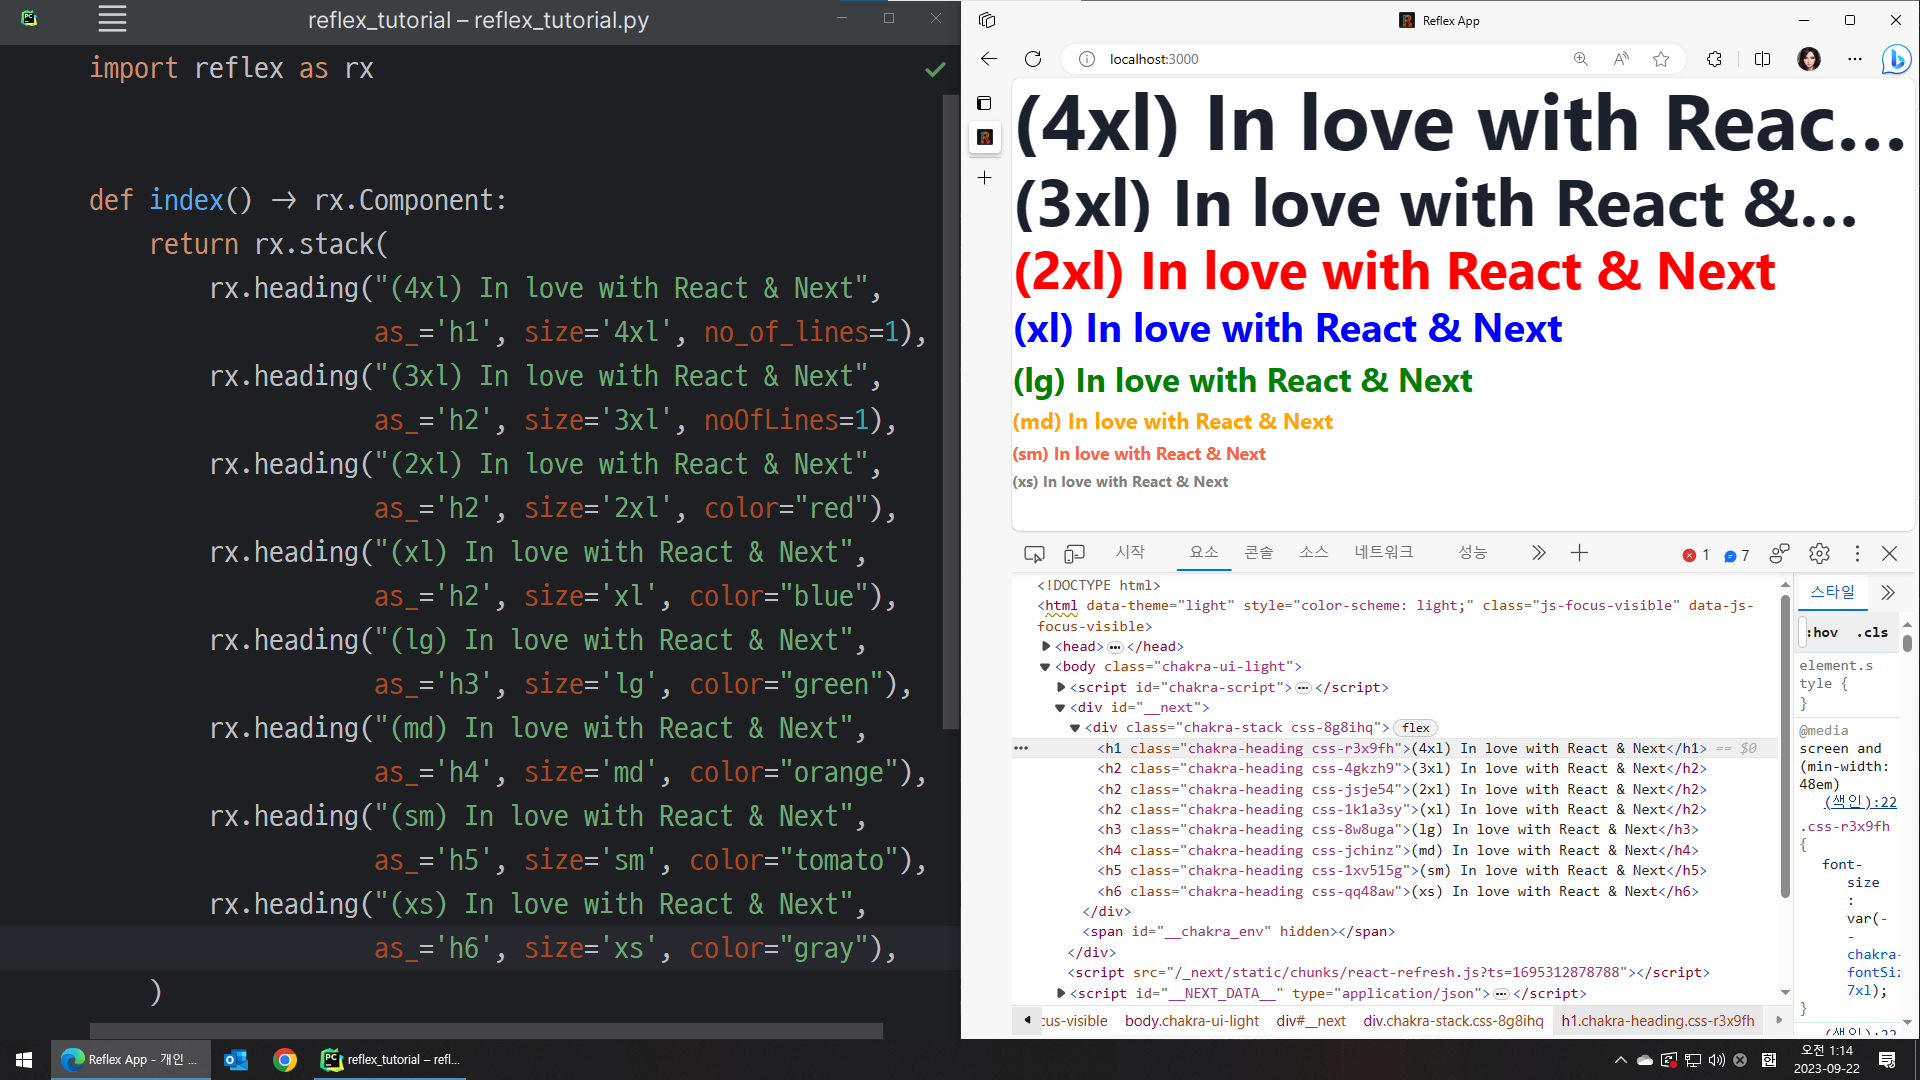Image resolution: width=1920 pixels, height=1080 pixels.
Task: Expand the head element node
Action: [x=1046, y=646]
